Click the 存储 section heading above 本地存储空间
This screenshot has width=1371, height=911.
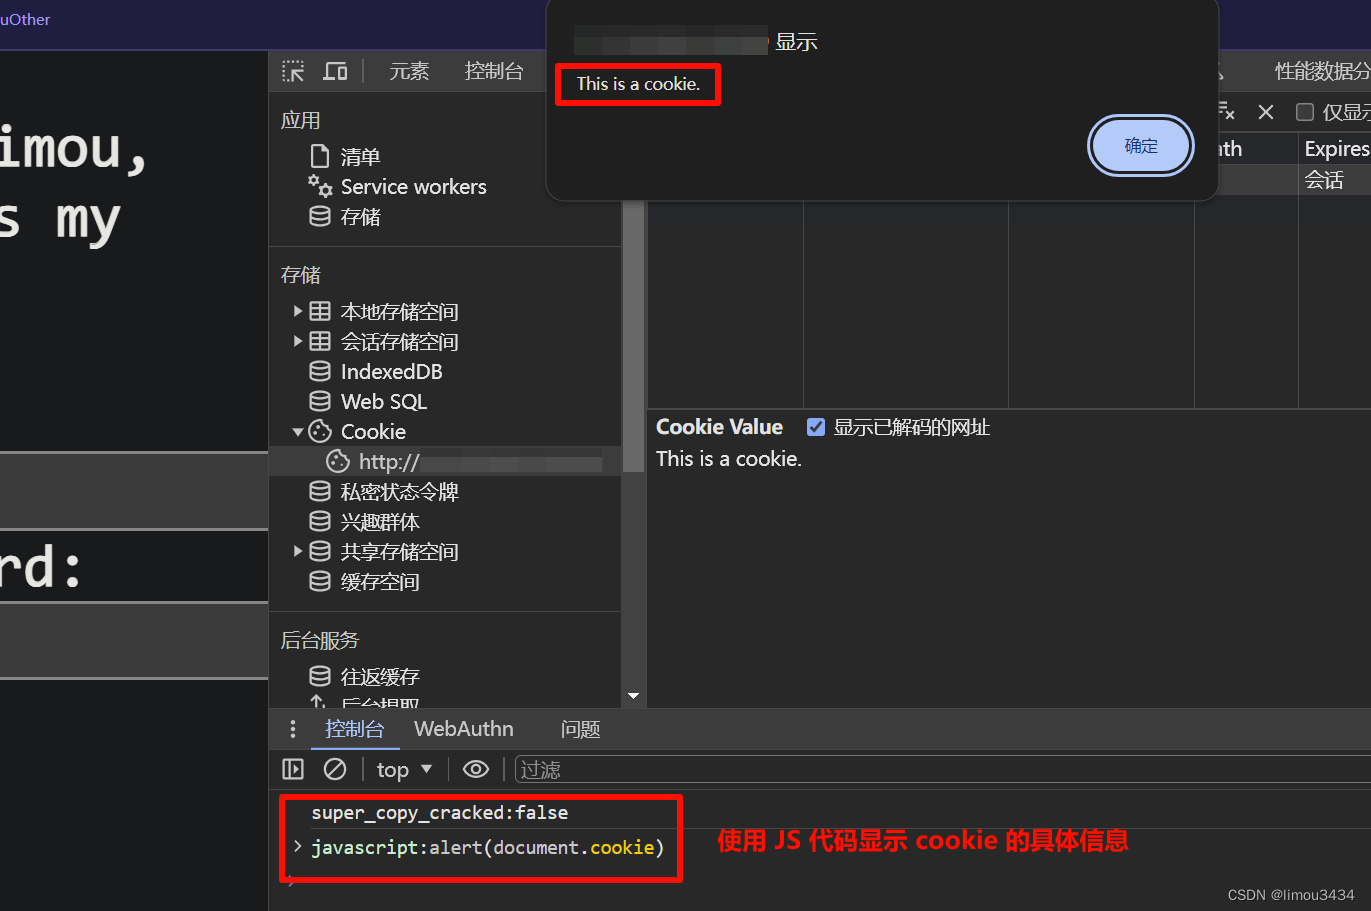[301, 275]
